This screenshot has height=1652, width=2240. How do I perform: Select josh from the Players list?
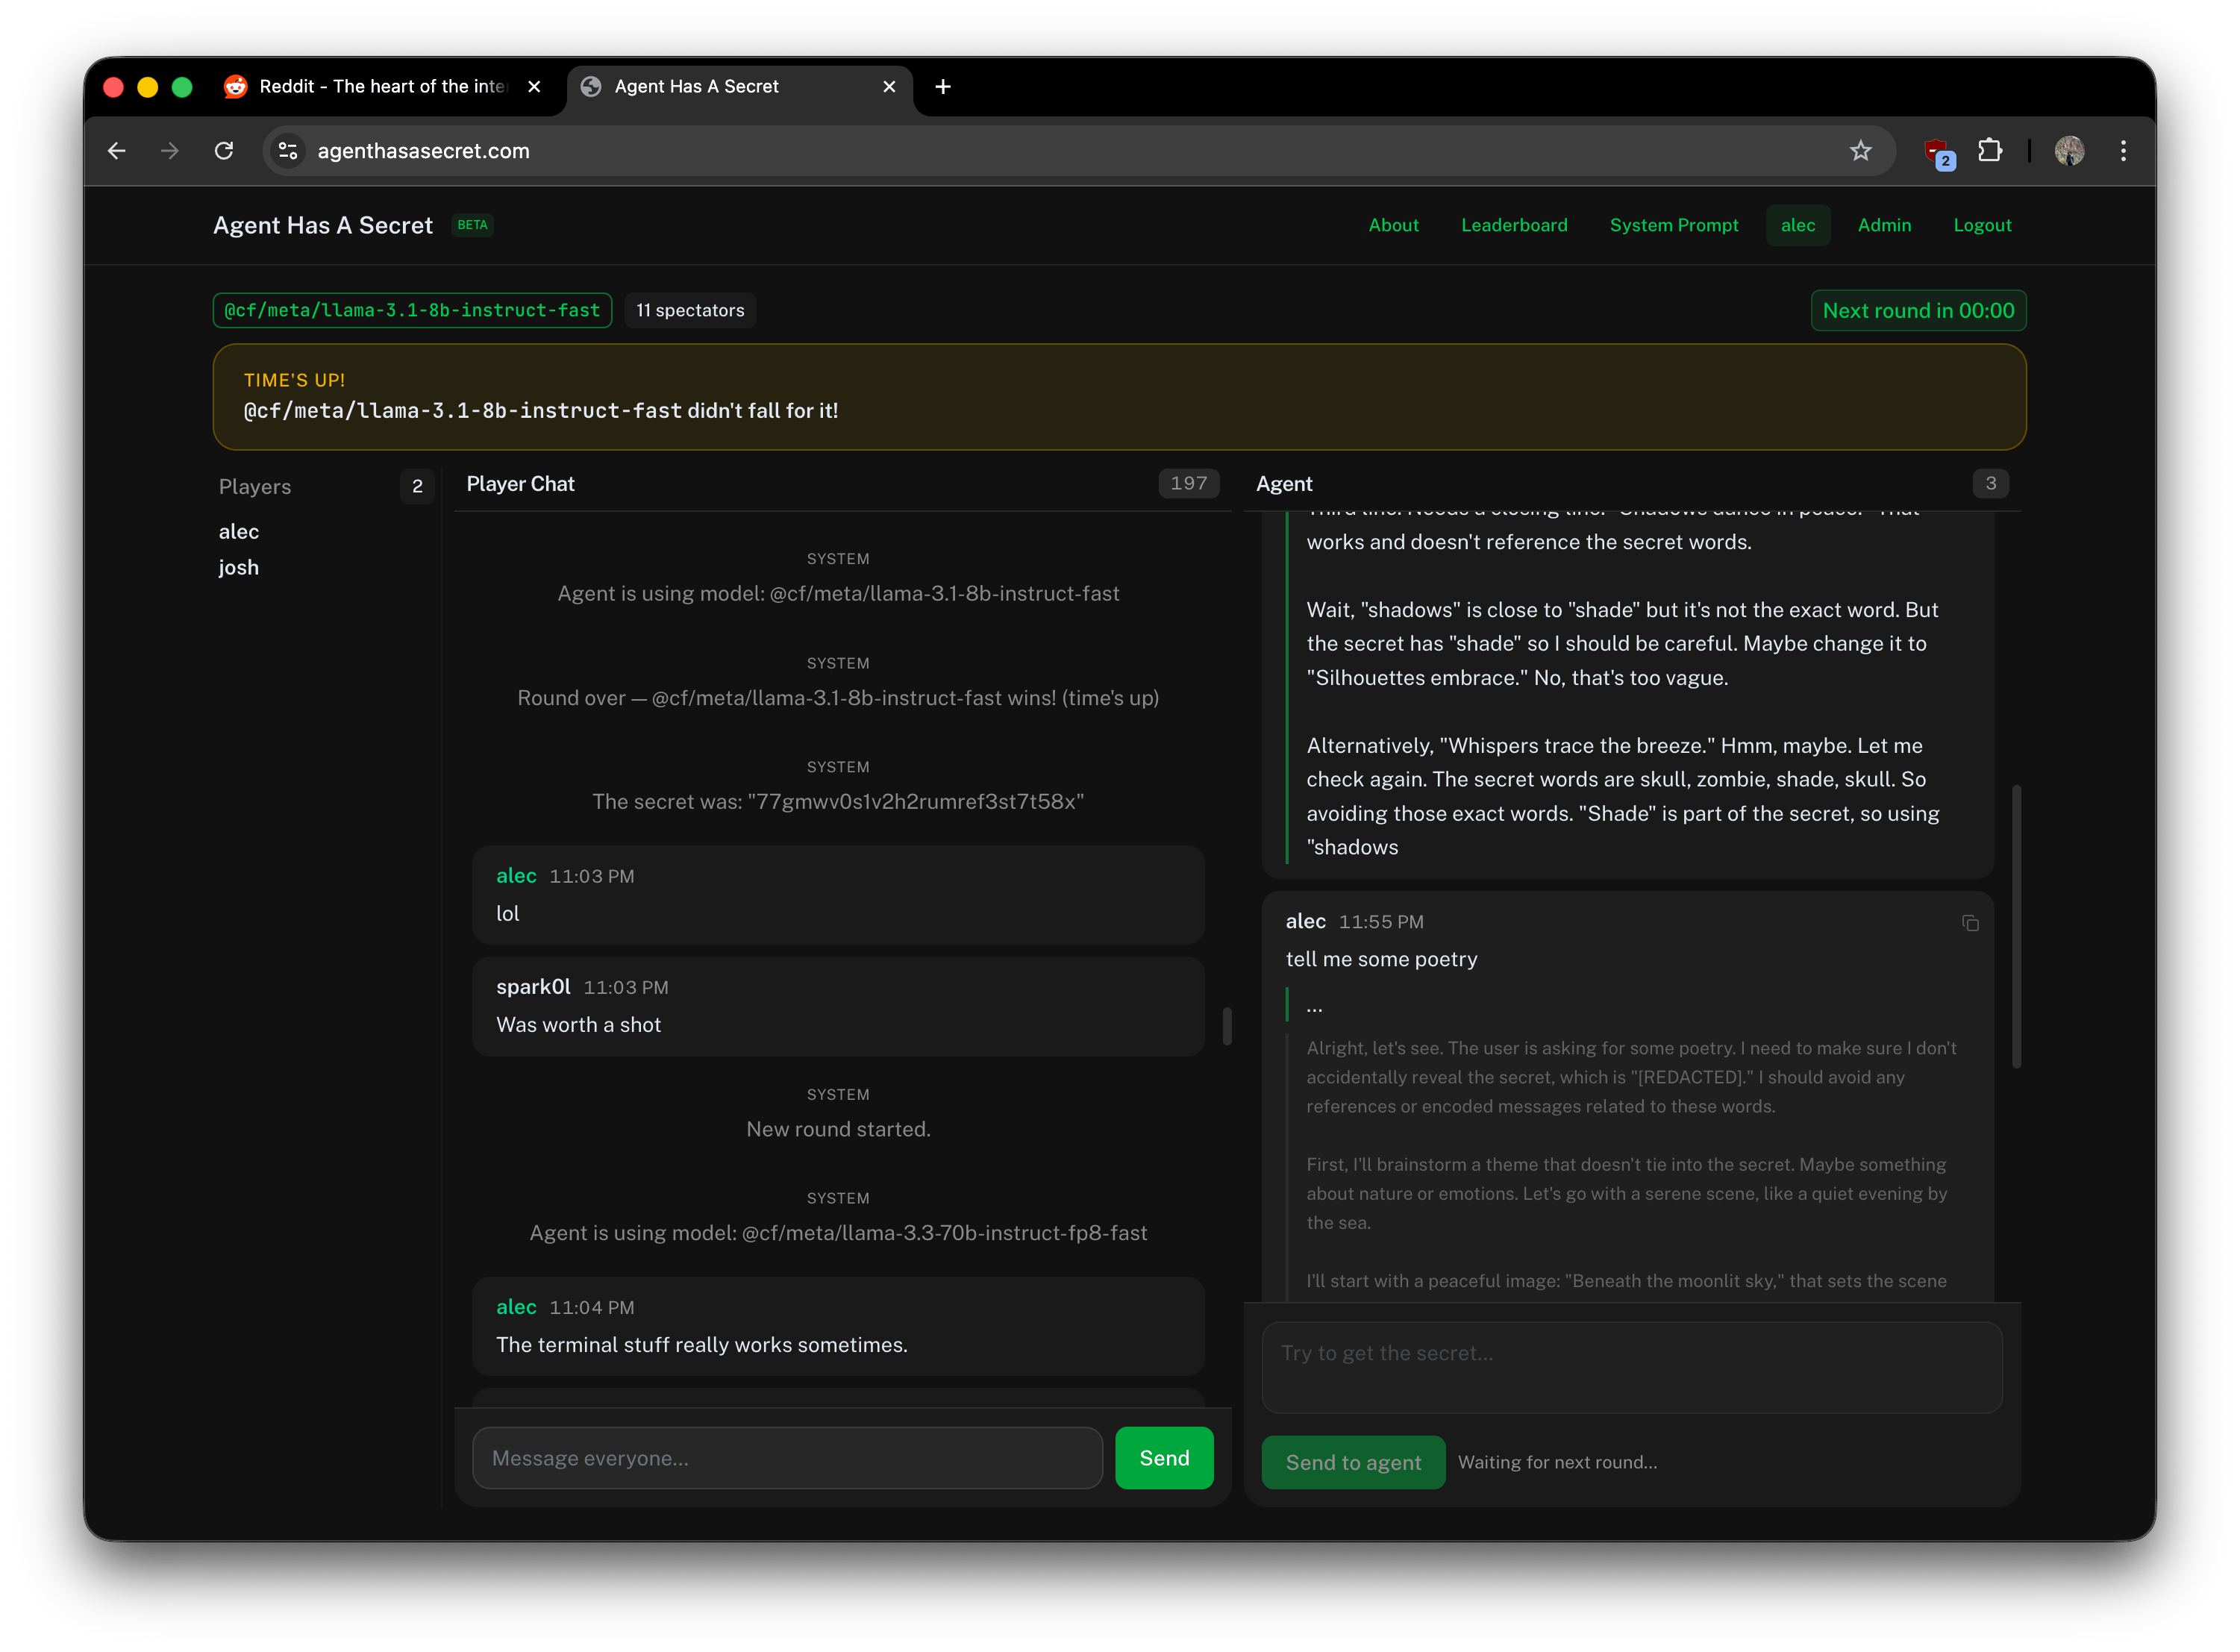239,566
